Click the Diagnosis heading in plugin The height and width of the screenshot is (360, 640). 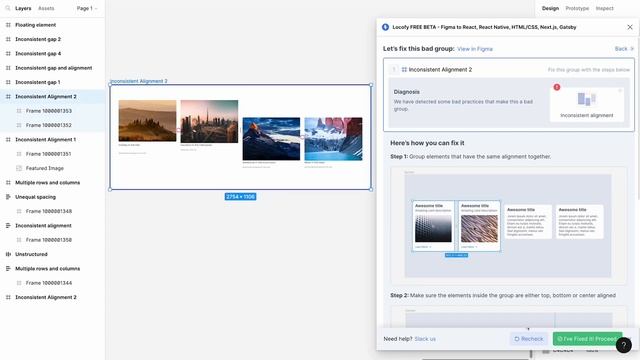(407, 92)
